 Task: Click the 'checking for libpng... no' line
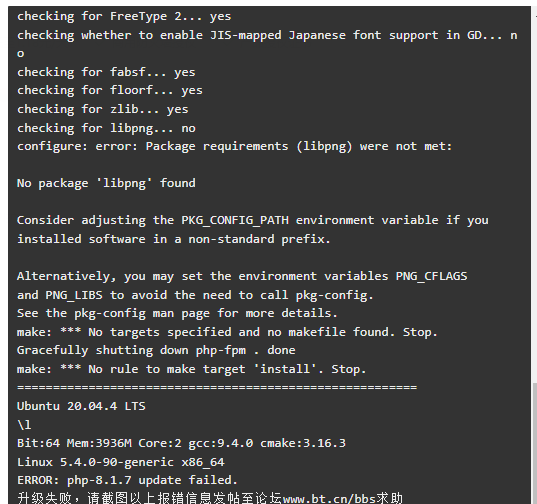(106, 128)
